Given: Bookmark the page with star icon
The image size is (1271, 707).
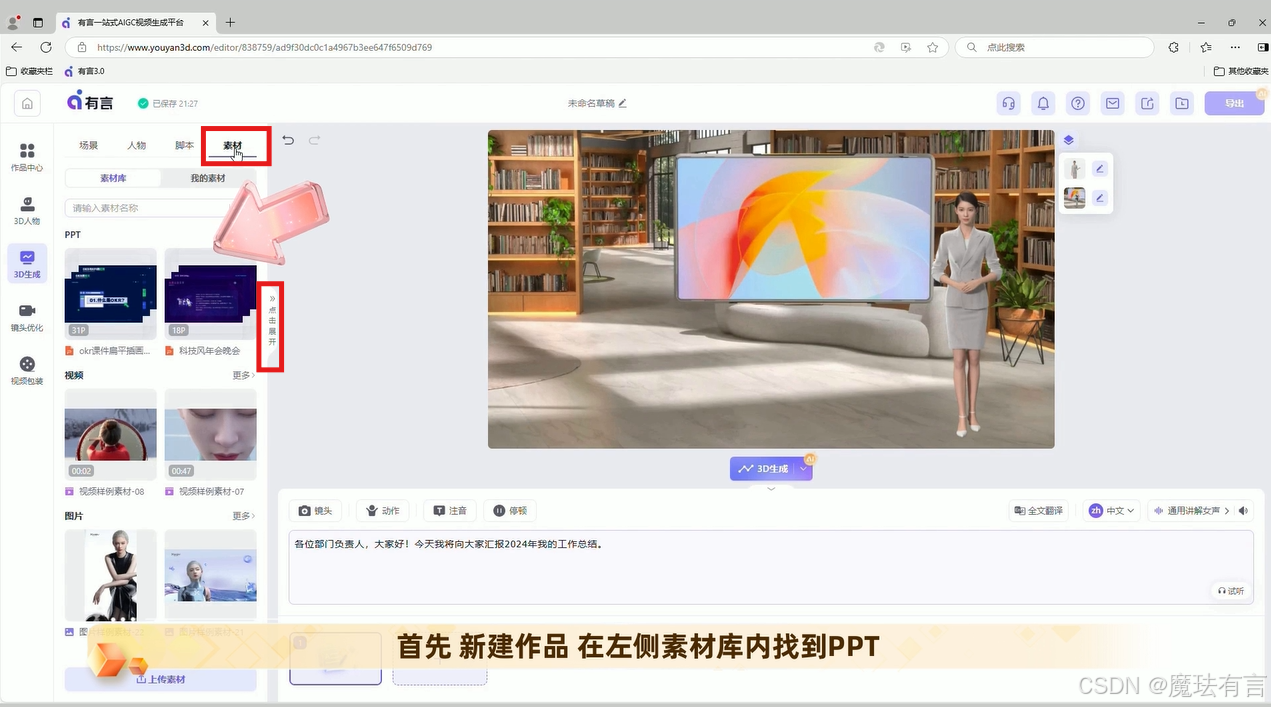Looking at the screenshot, I should tap(932, 47).
